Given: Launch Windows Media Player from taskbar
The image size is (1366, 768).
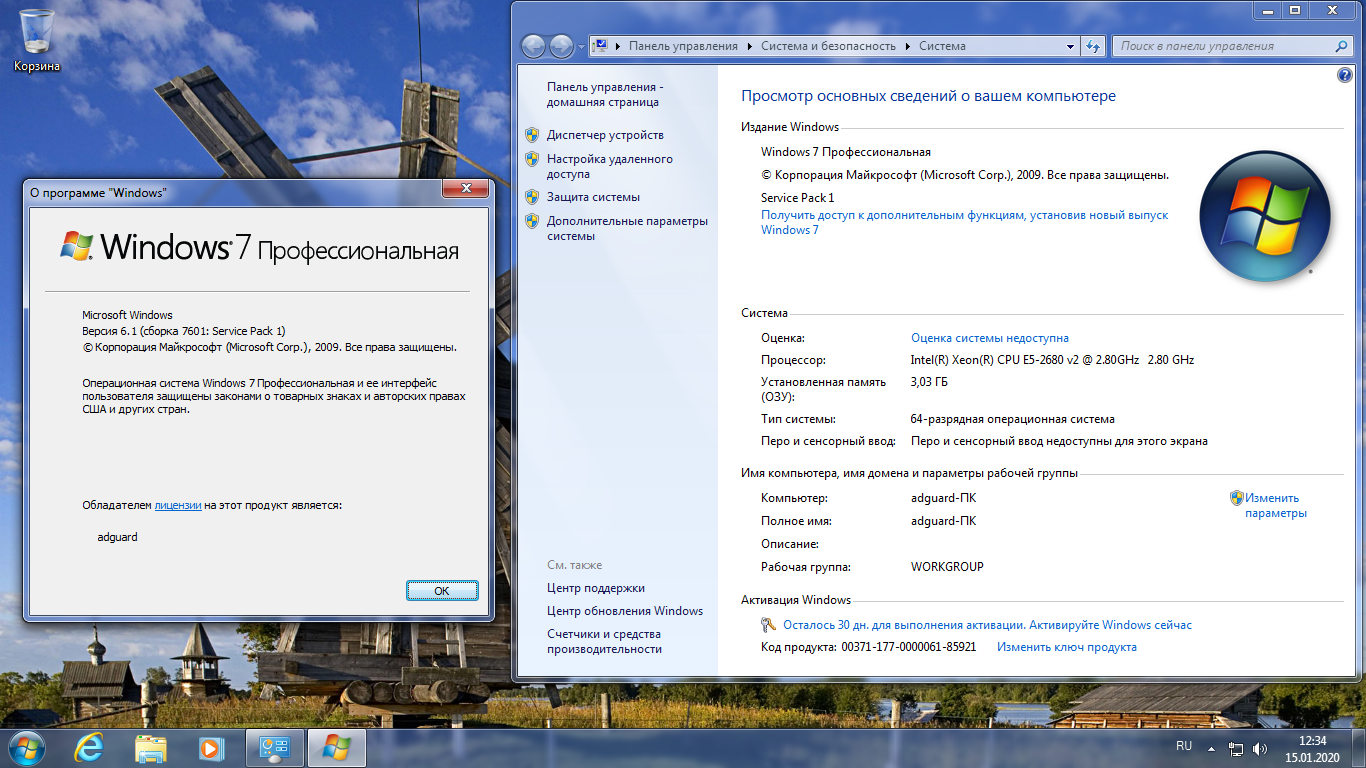Looking at the screenshot, I should (210, 748).
